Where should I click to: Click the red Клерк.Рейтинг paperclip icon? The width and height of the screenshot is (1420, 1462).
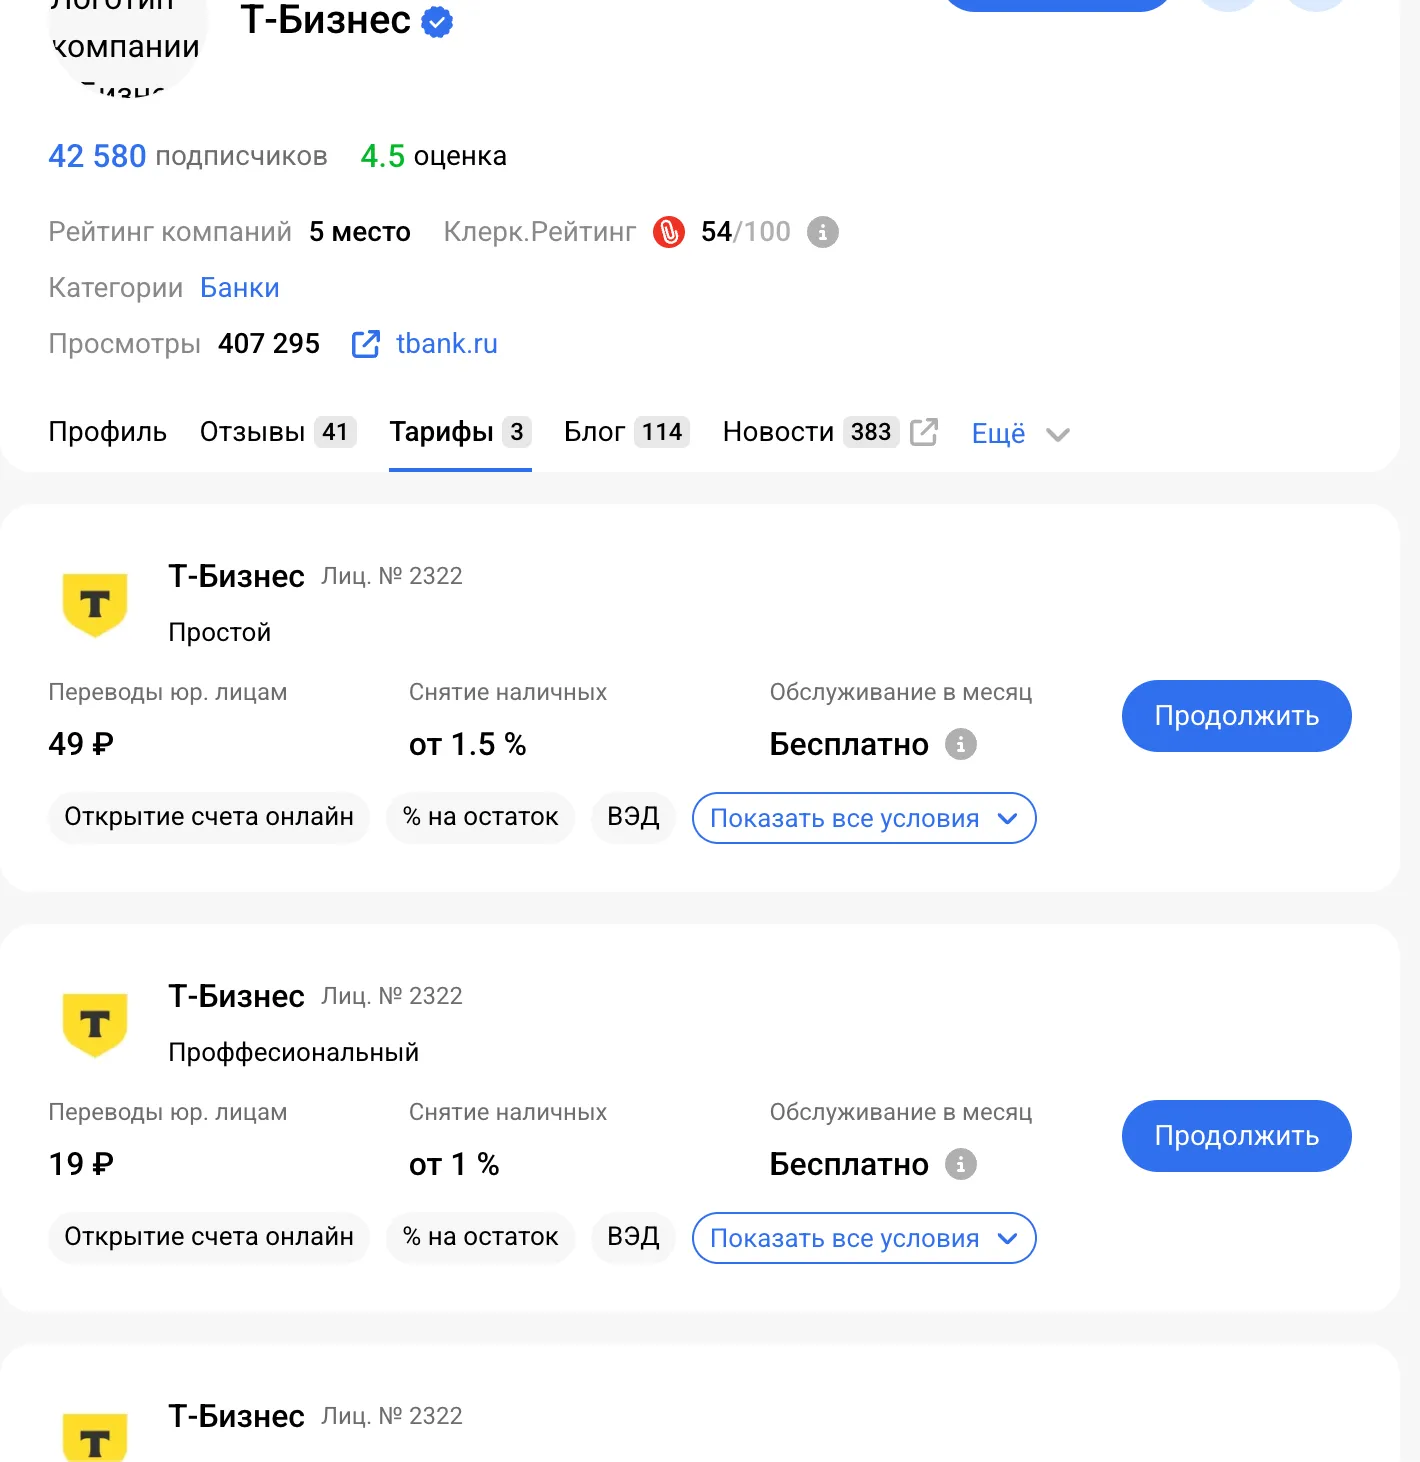coord(668,232)
